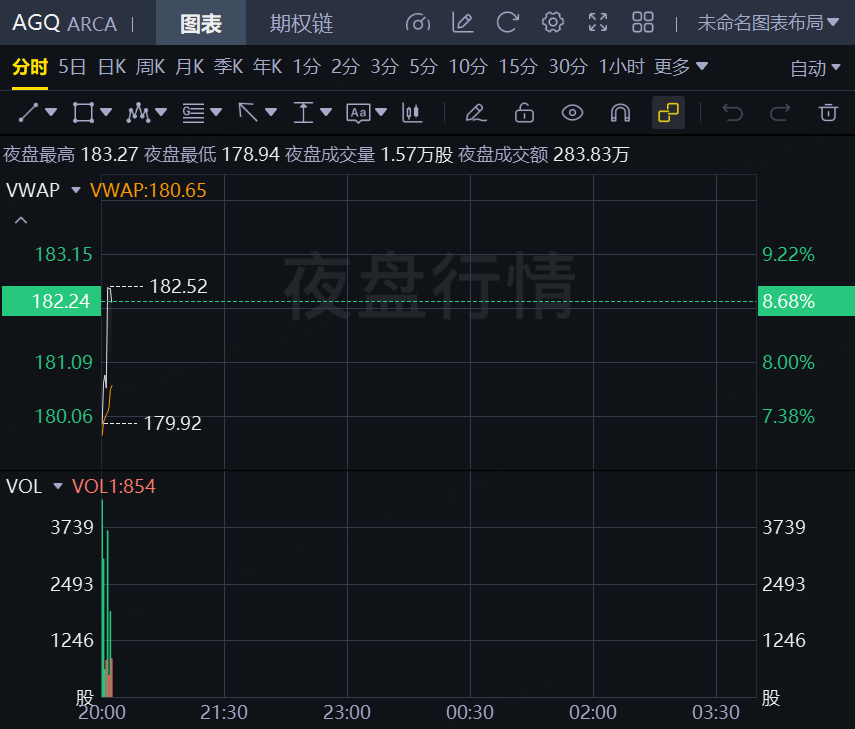Open the 未命名图表布局 layout dropdown
Screen dimensions: 855x729
(x=767, y=23)
